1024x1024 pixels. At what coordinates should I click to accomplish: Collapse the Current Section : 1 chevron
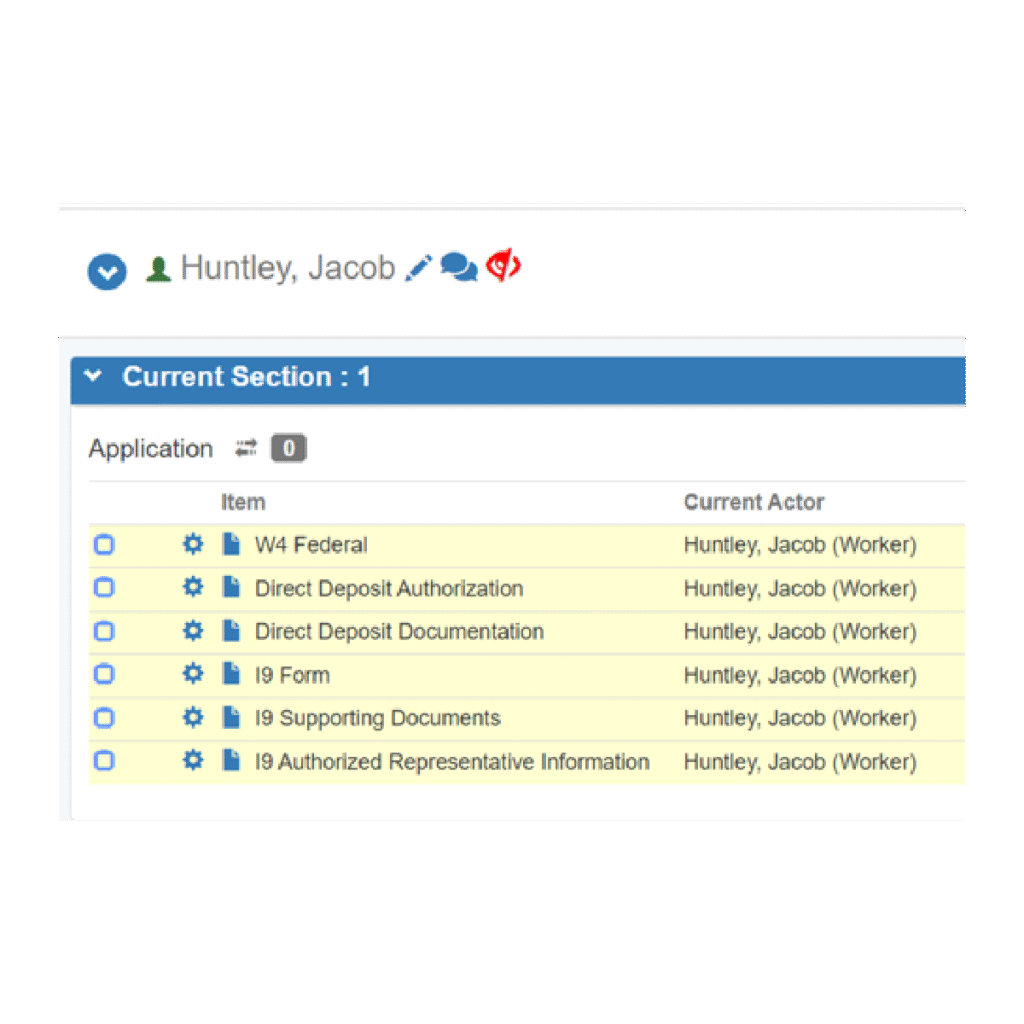tap(94, 376)
